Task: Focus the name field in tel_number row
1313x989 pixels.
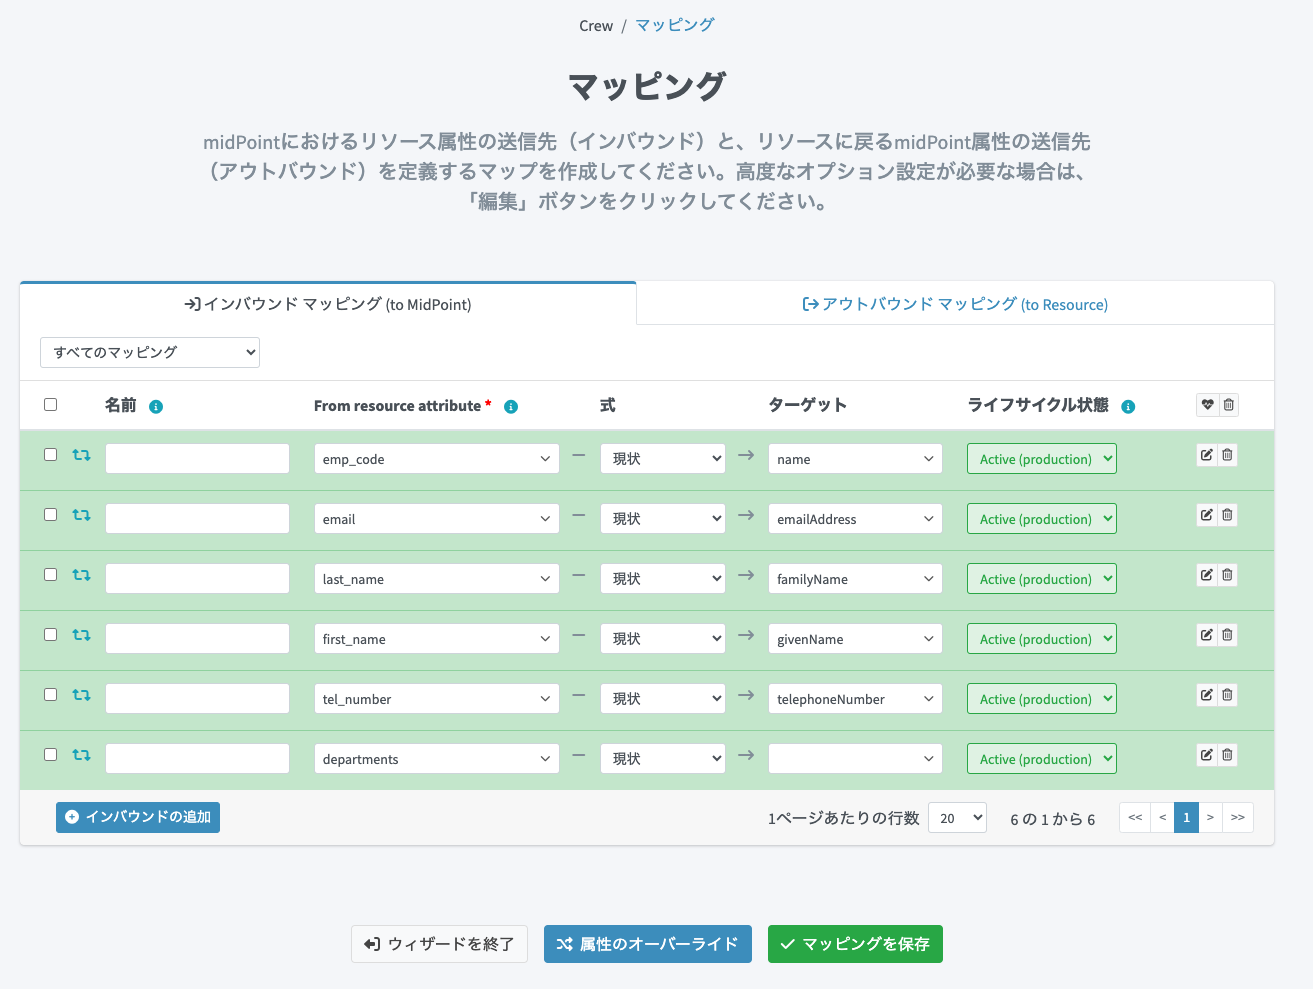Action: 197,699
